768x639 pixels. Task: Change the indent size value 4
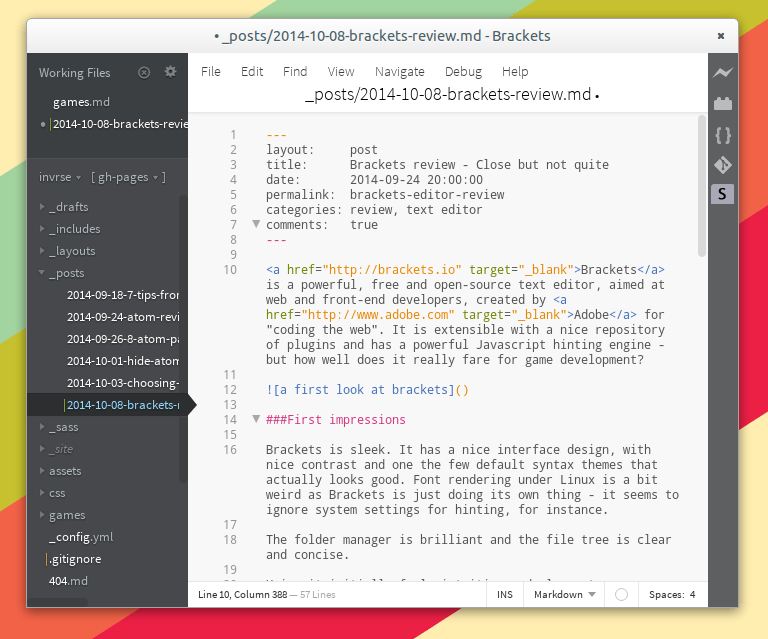tap(693, 594)
